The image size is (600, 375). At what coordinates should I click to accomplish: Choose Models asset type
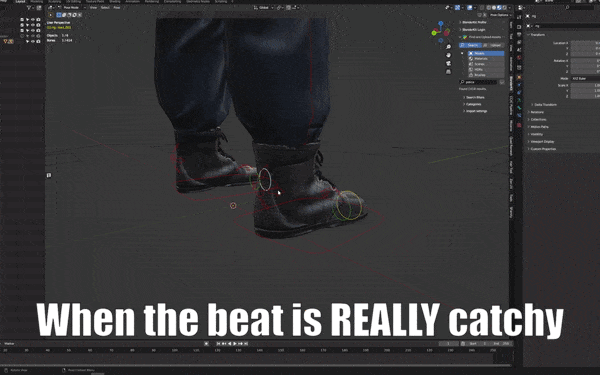pos(486,53)
